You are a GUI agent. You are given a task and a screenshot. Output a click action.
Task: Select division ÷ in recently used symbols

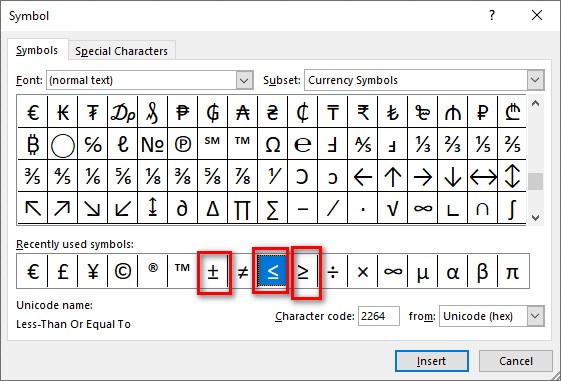(333, 271)
